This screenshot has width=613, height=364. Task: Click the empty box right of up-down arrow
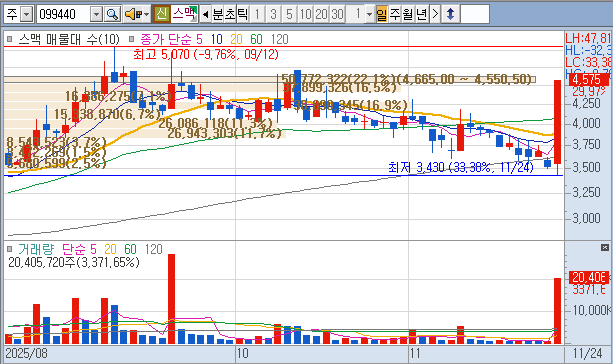click(475, 14)
